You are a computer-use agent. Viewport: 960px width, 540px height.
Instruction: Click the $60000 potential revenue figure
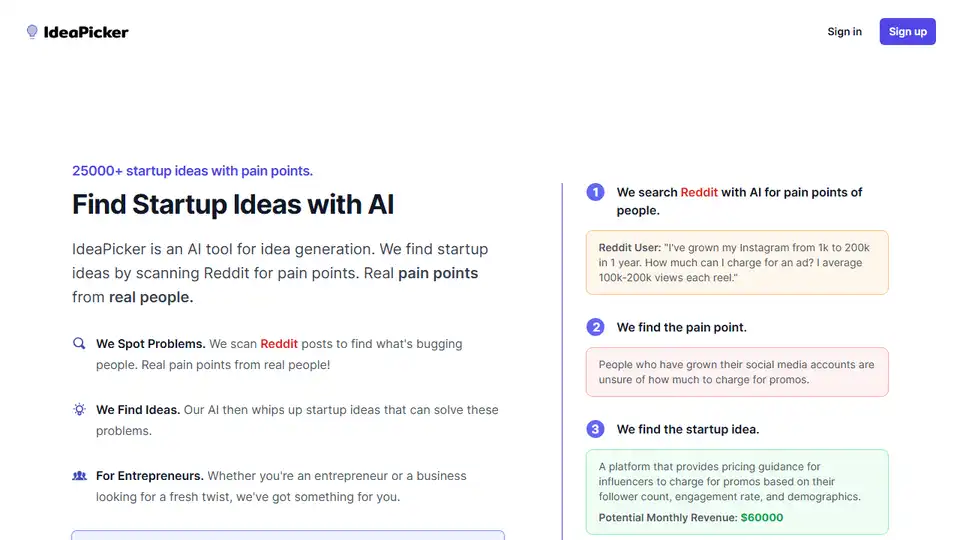tap(762, 517)
